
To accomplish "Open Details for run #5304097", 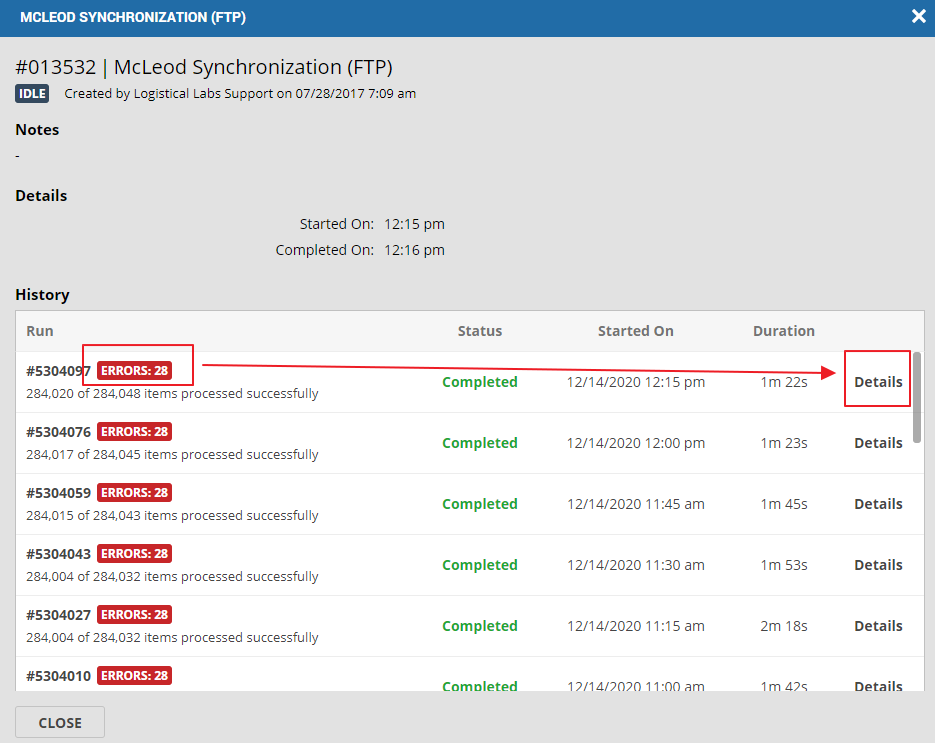I will tap(878, 382).
